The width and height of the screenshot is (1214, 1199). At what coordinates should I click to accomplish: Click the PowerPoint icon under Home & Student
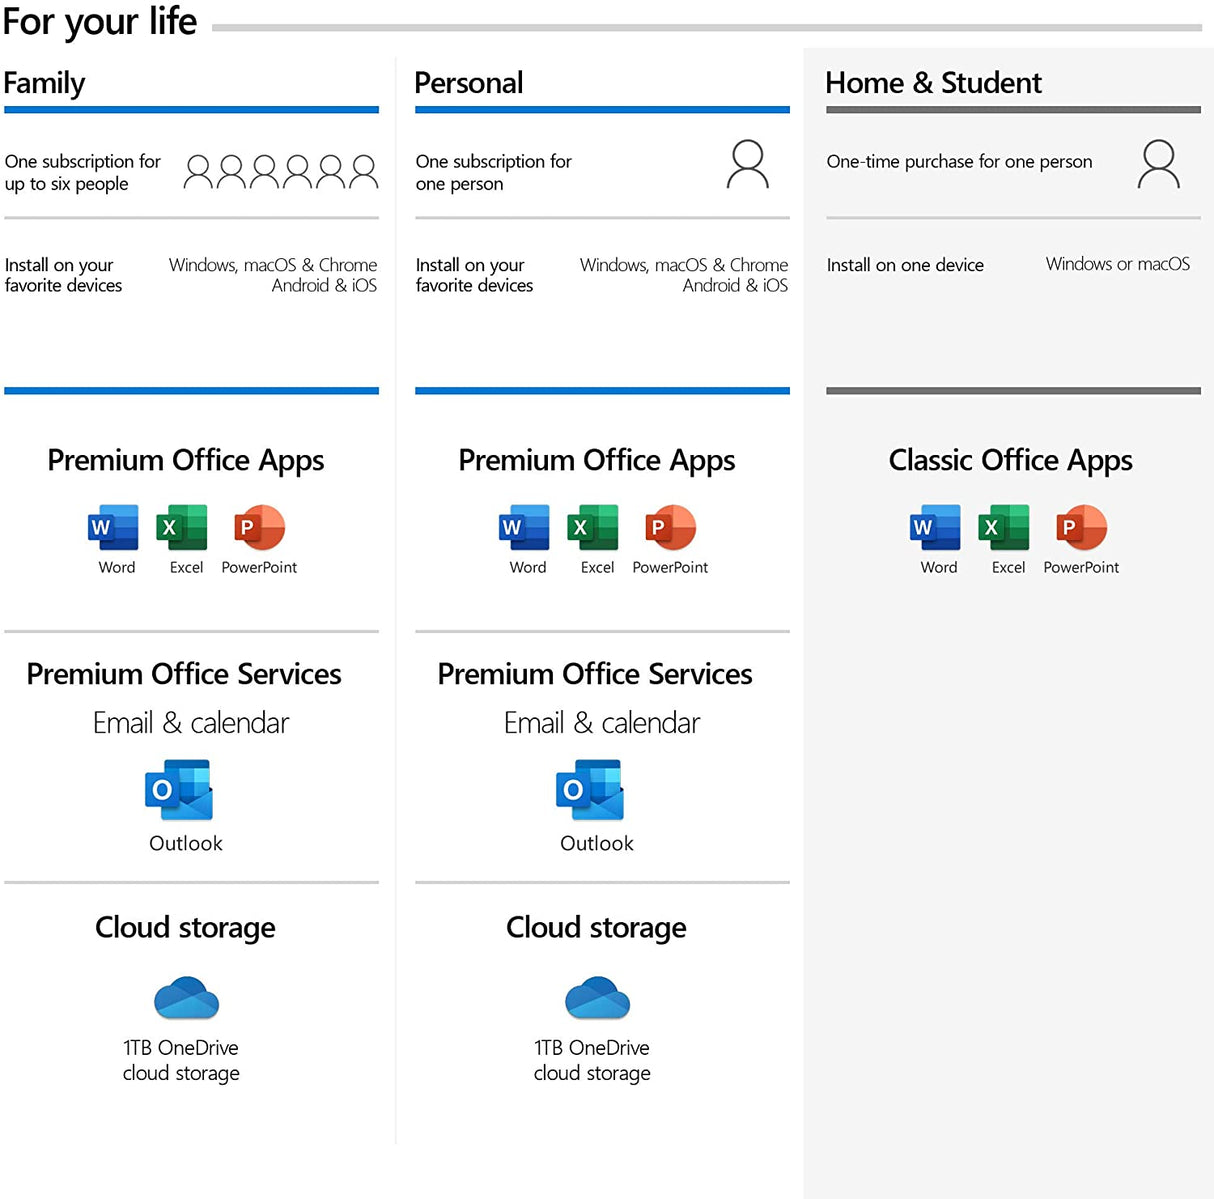coord(1081,527)
